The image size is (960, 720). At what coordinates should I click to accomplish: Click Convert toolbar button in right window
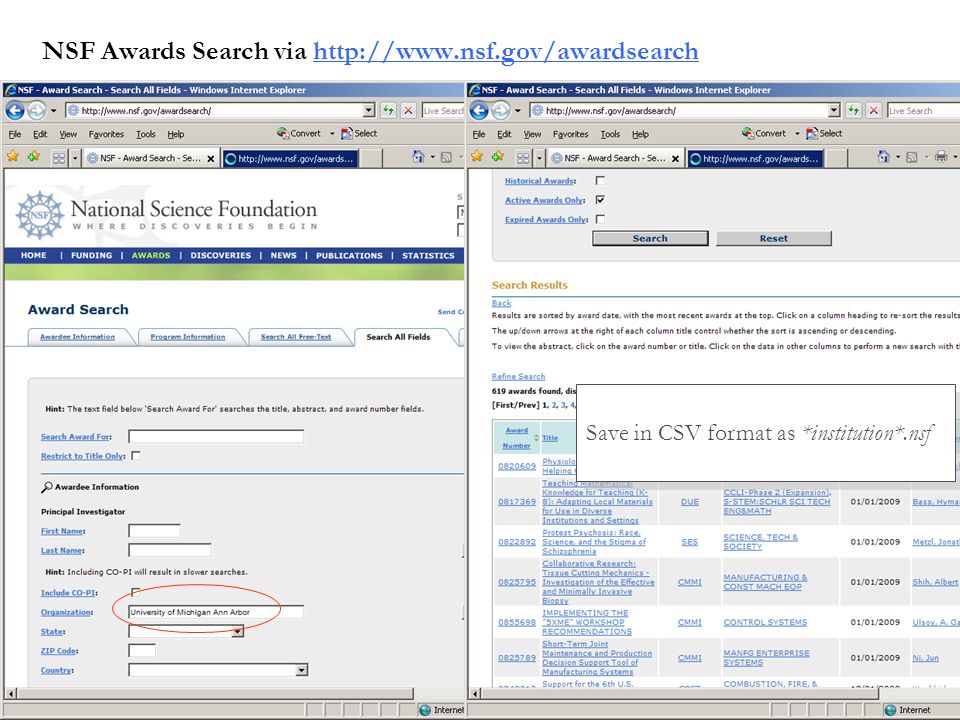[x=763, y=133]
